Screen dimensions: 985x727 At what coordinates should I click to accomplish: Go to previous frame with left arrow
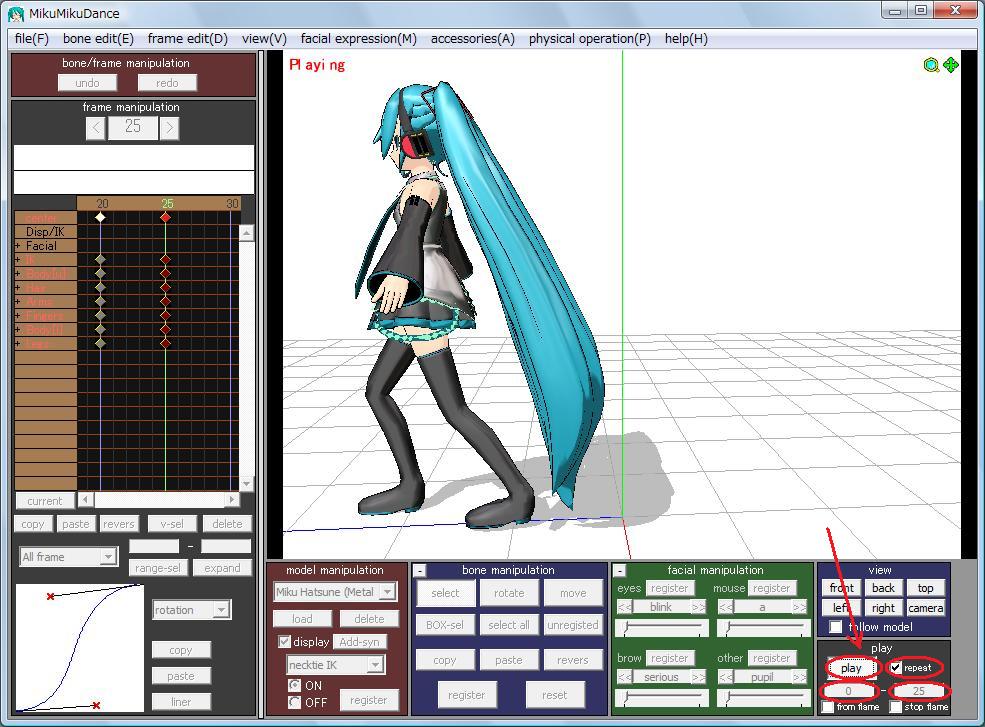[x=95, y=128]
